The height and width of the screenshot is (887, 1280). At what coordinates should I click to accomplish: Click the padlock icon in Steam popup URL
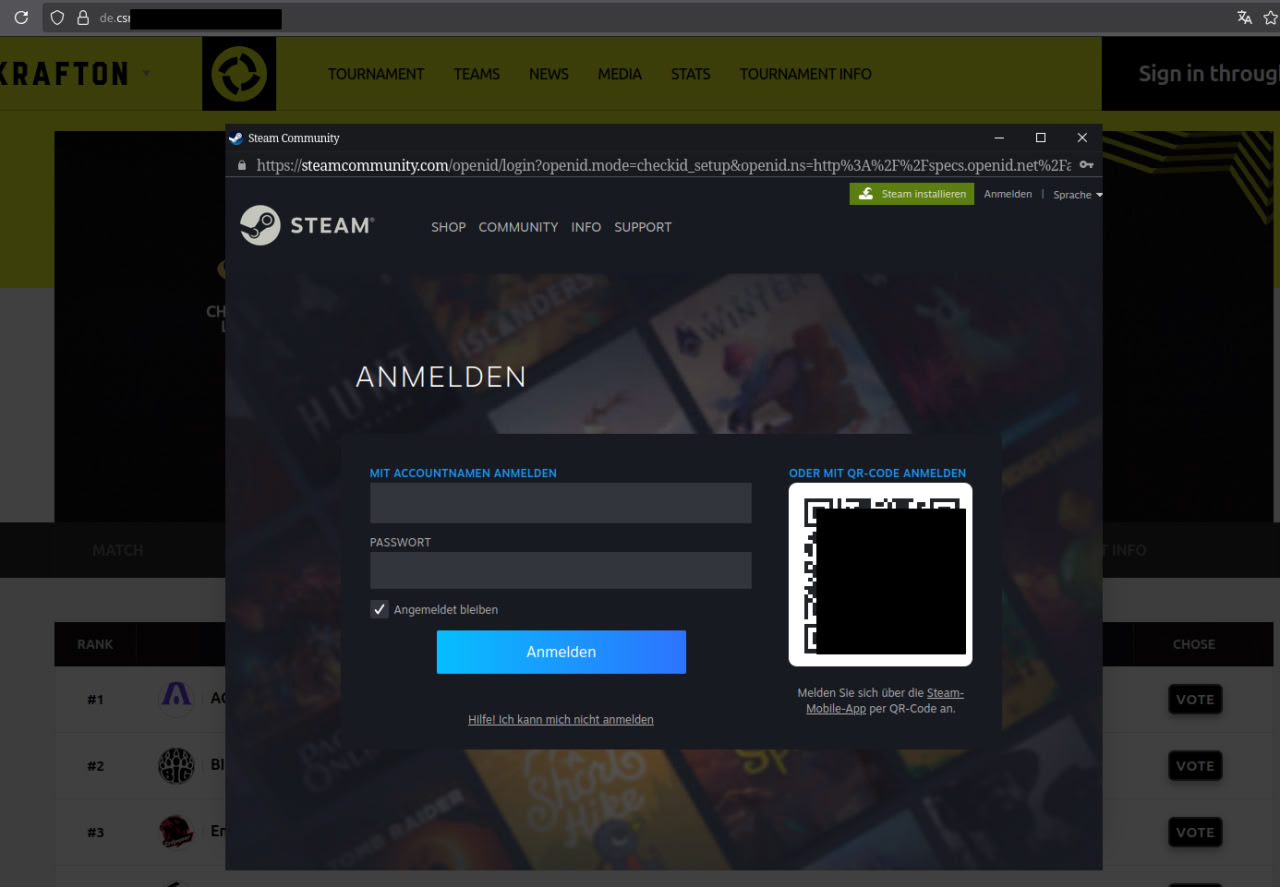[x=240, y=165]
